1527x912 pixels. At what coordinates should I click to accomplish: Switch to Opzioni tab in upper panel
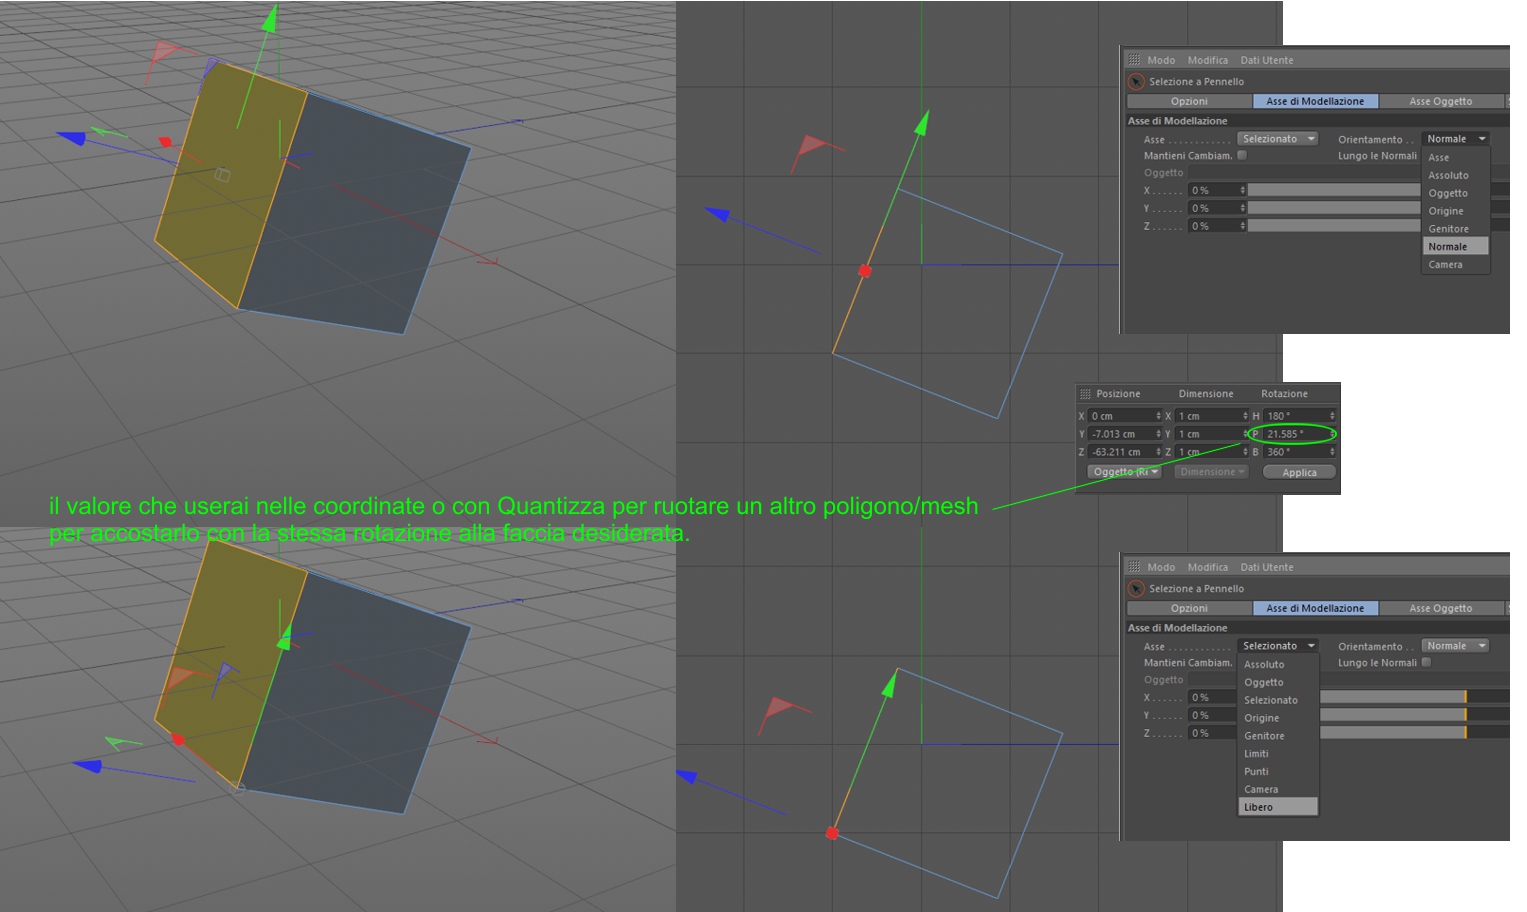(1189, 101)
